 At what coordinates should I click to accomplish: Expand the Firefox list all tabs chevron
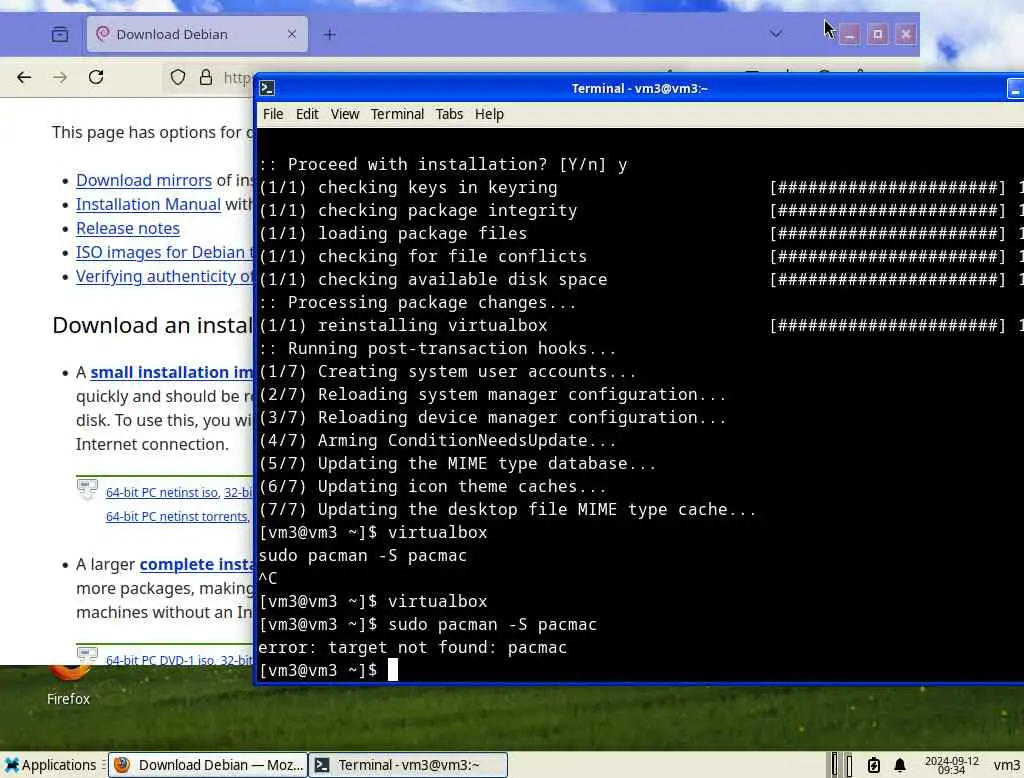point(775,34)
